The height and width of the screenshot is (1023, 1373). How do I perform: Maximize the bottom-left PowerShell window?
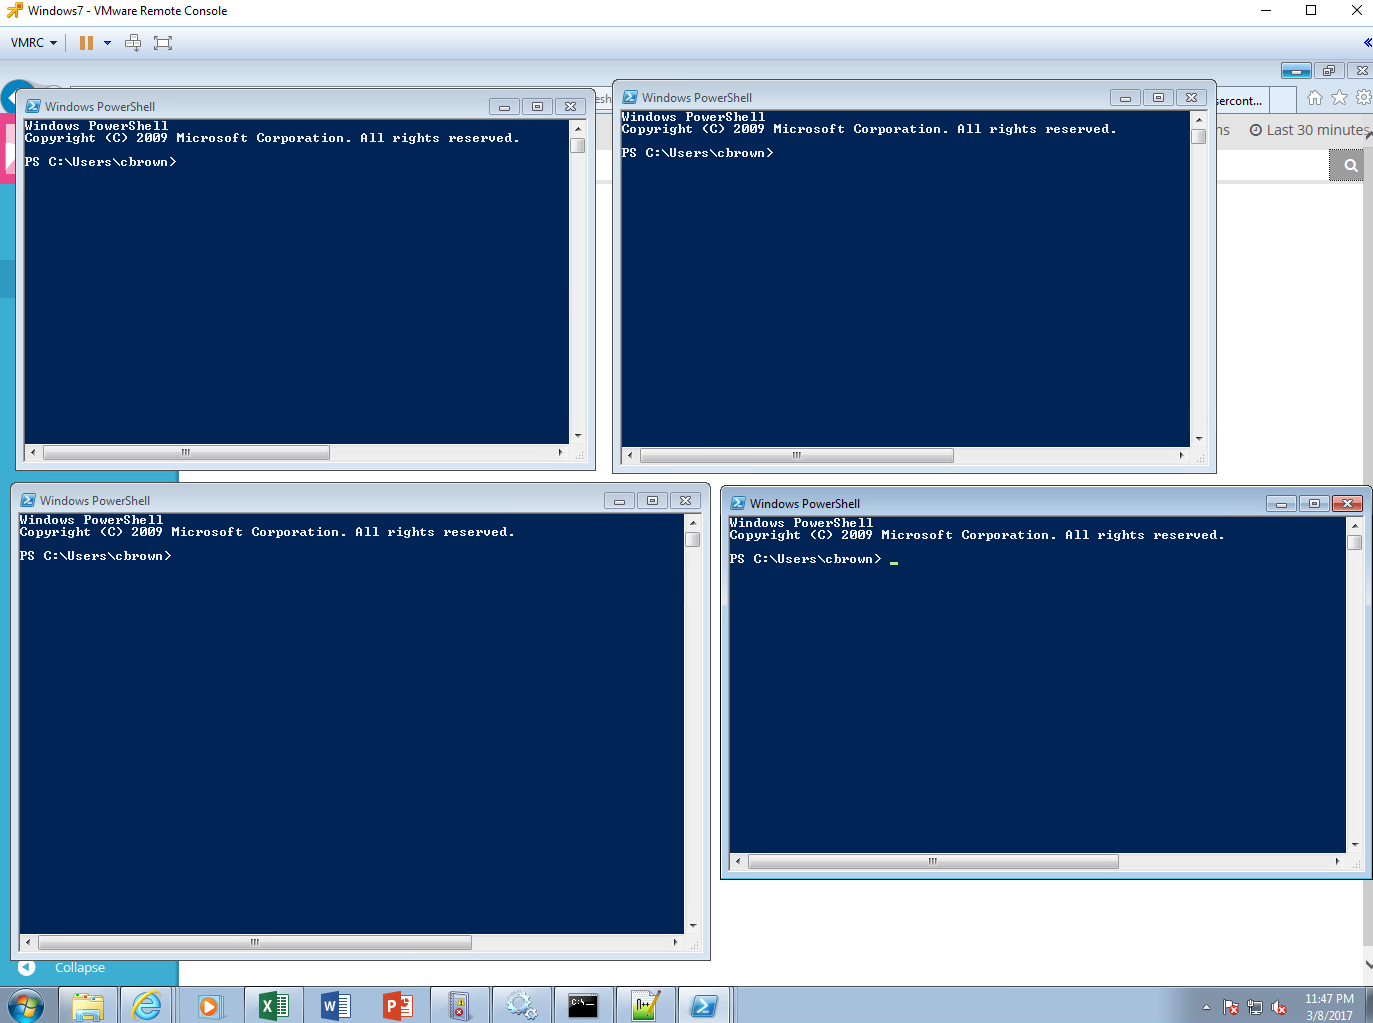[652, 501]
